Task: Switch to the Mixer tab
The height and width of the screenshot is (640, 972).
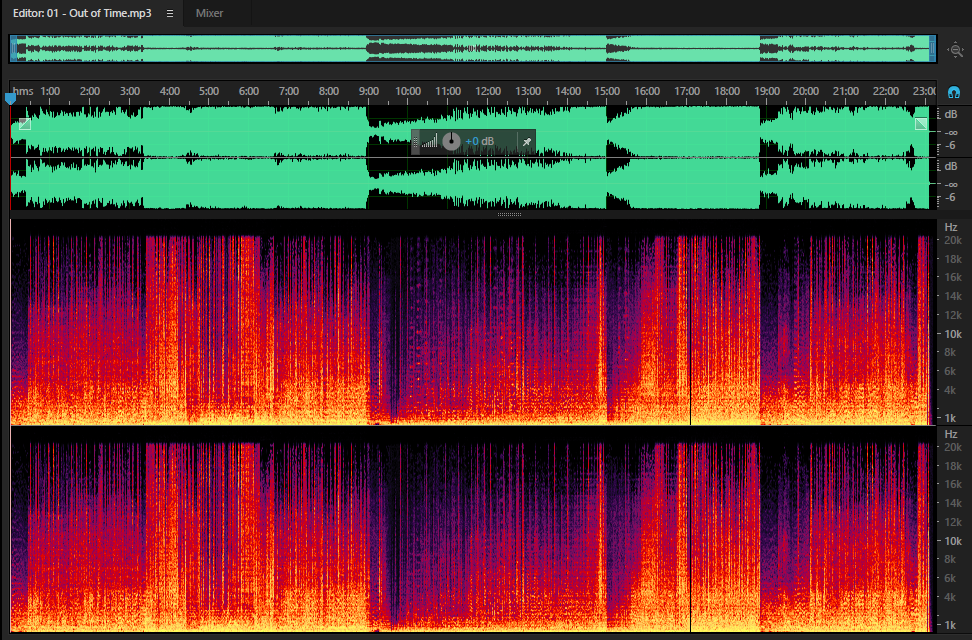Action: point(210,13)
